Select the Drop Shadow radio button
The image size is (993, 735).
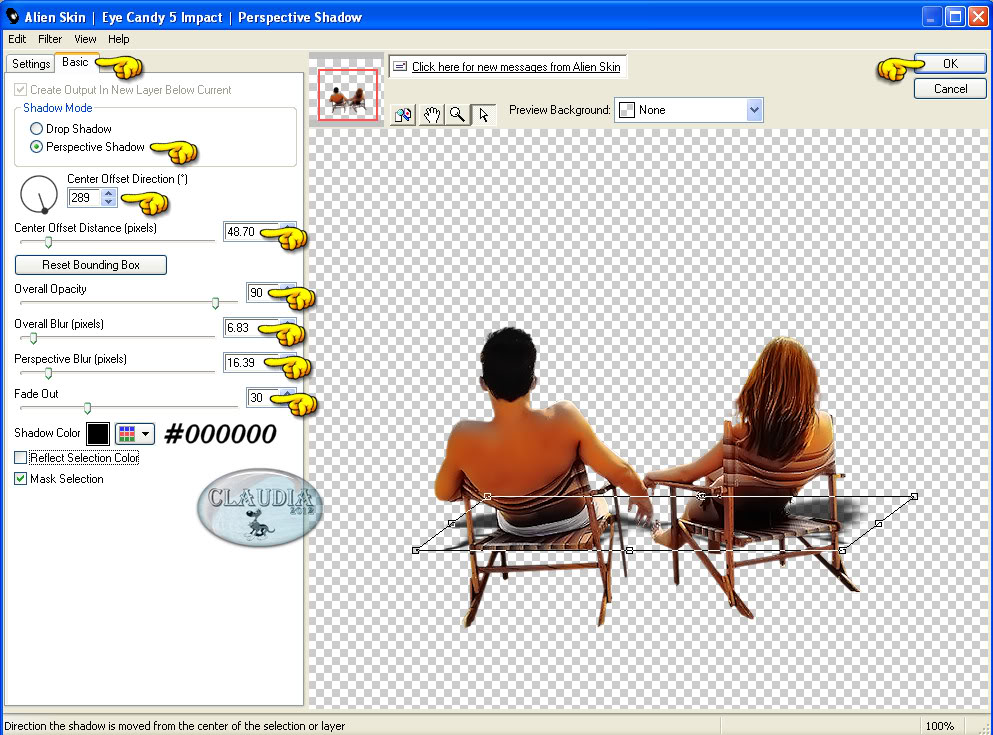coord(37,129)
